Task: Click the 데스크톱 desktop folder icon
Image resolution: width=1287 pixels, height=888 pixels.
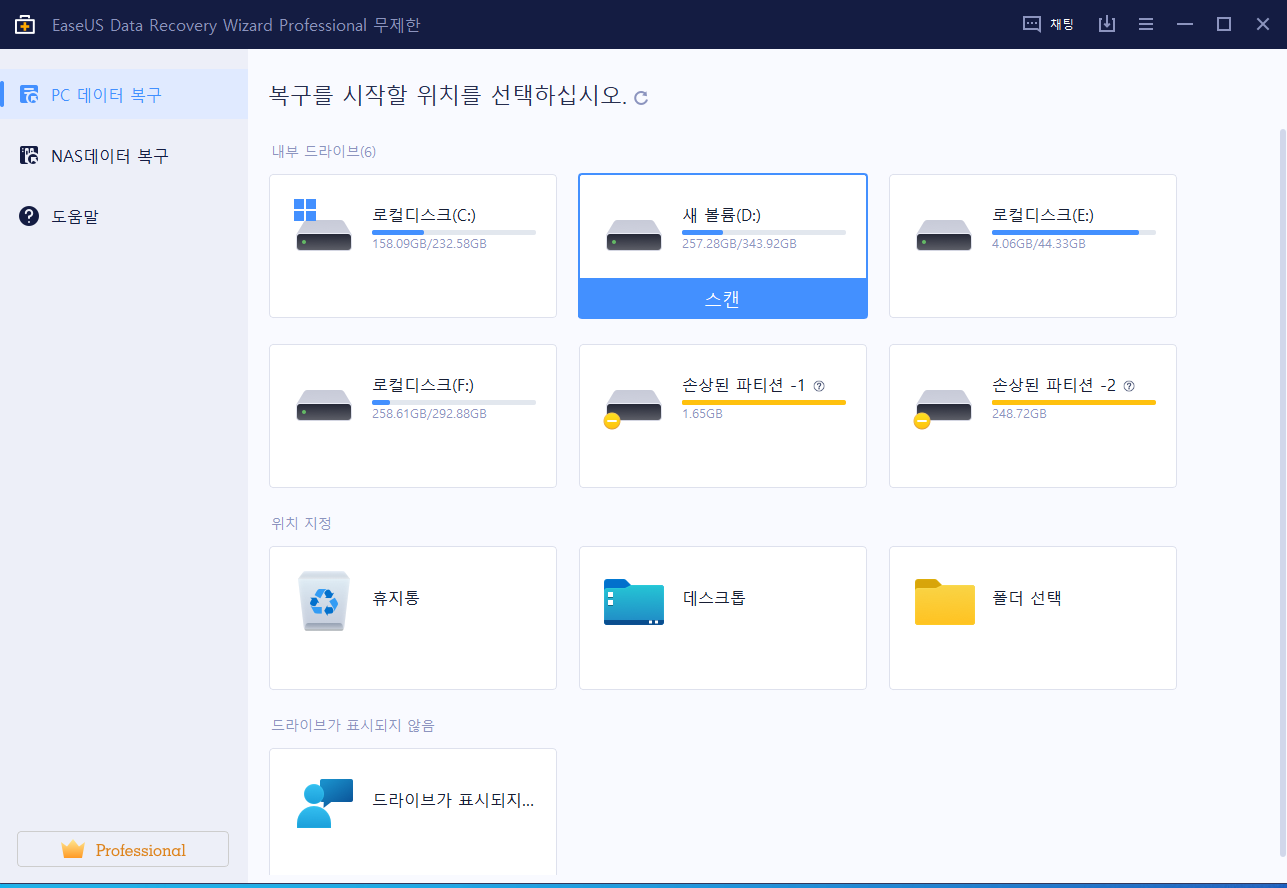Action: pos(634,601)
